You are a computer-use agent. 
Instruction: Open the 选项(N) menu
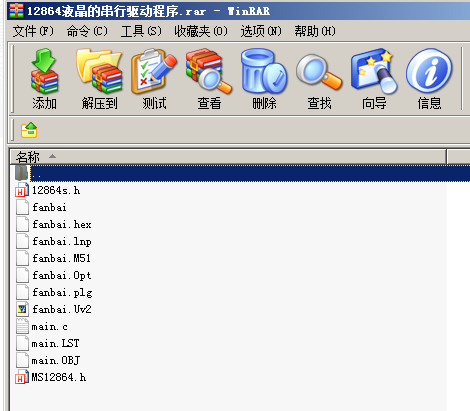click(261, 31)
